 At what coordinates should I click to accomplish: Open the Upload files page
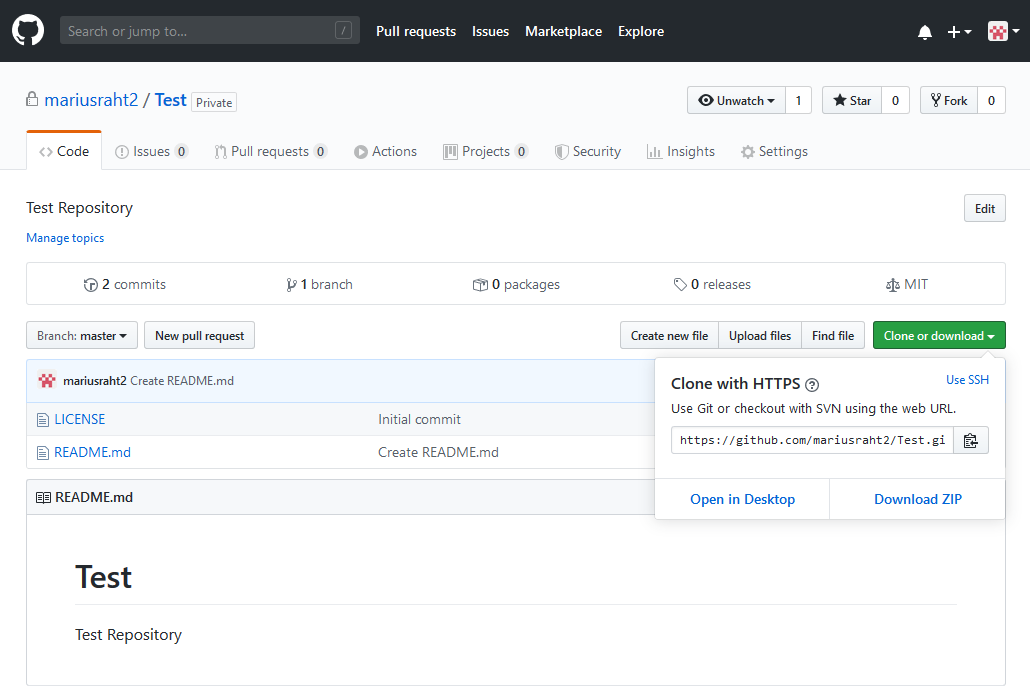tap(760, 335)
